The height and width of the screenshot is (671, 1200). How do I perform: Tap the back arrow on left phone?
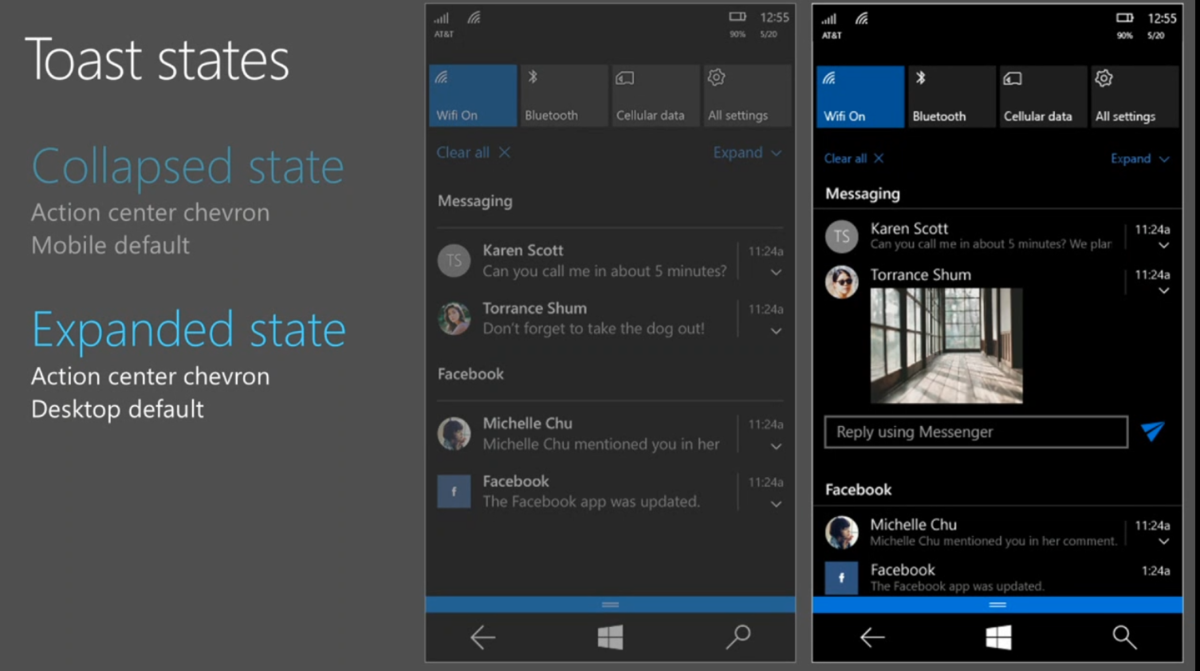483,636
